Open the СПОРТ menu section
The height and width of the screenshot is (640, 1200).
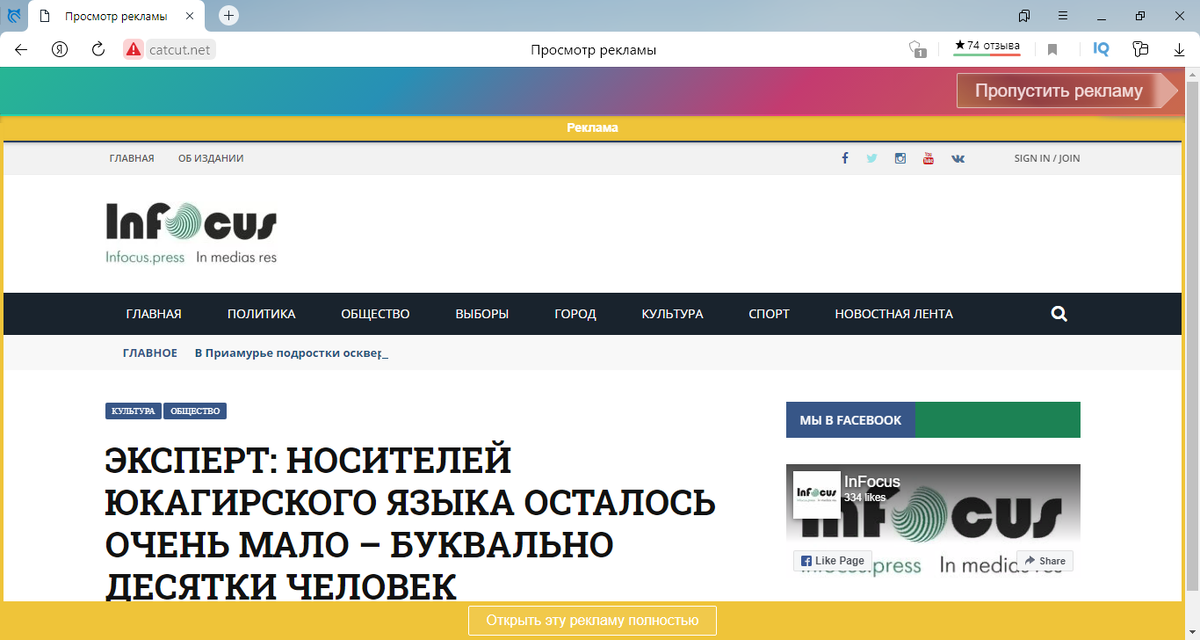coord(769,314)
